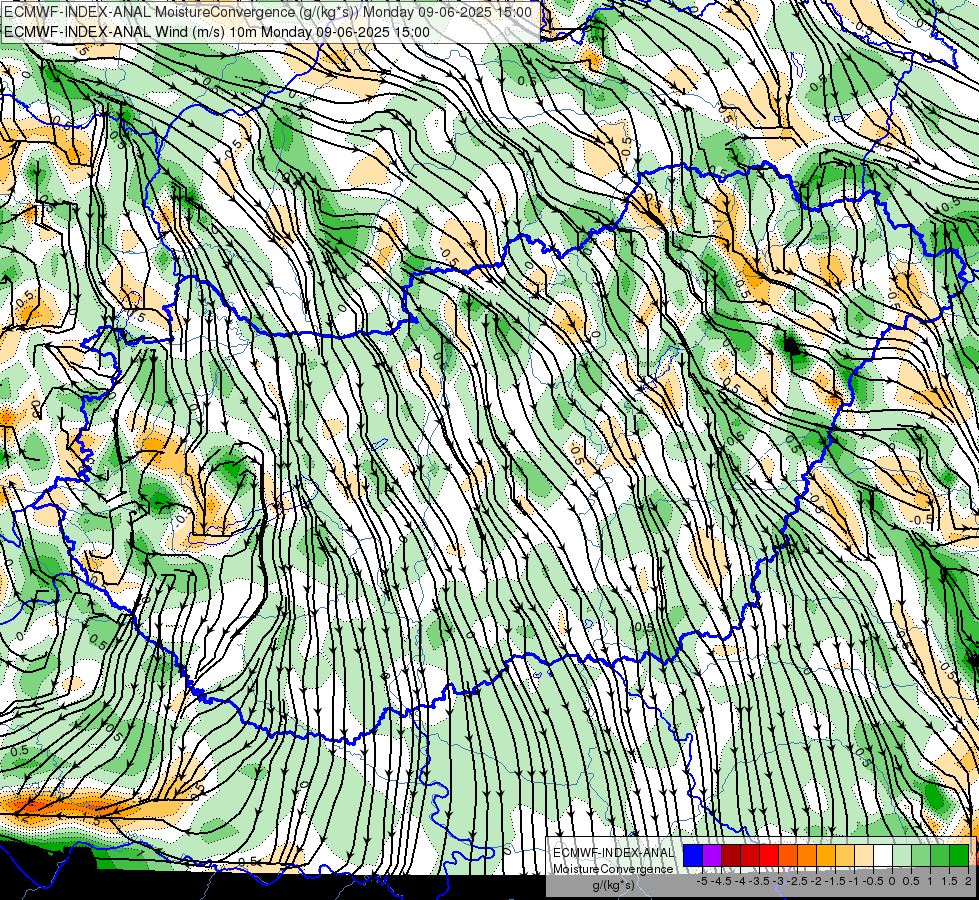Click the black convergence maximum spot on map
The width and height of the screenshot is (979, 900).
792,345
